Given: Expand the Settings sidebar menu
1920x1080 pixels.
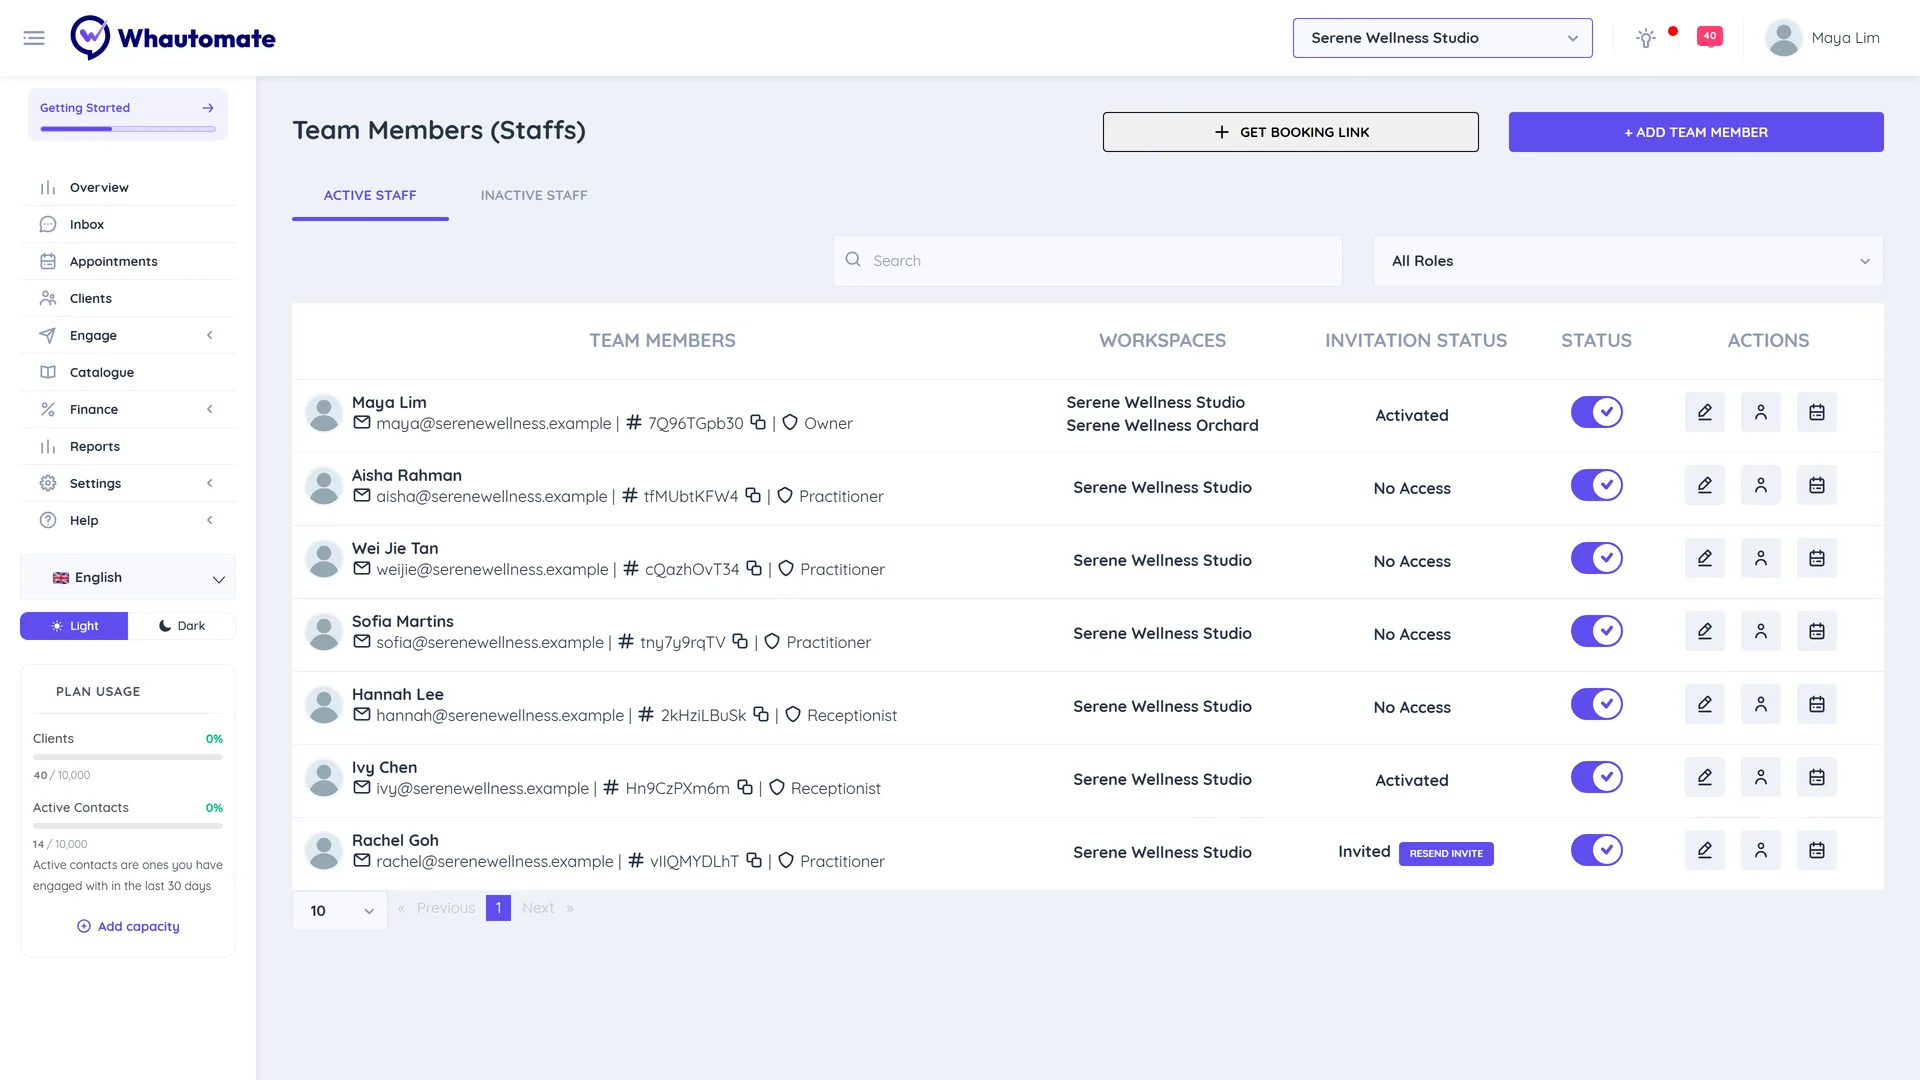Looking at the screenshot, I should coord(128,483).
